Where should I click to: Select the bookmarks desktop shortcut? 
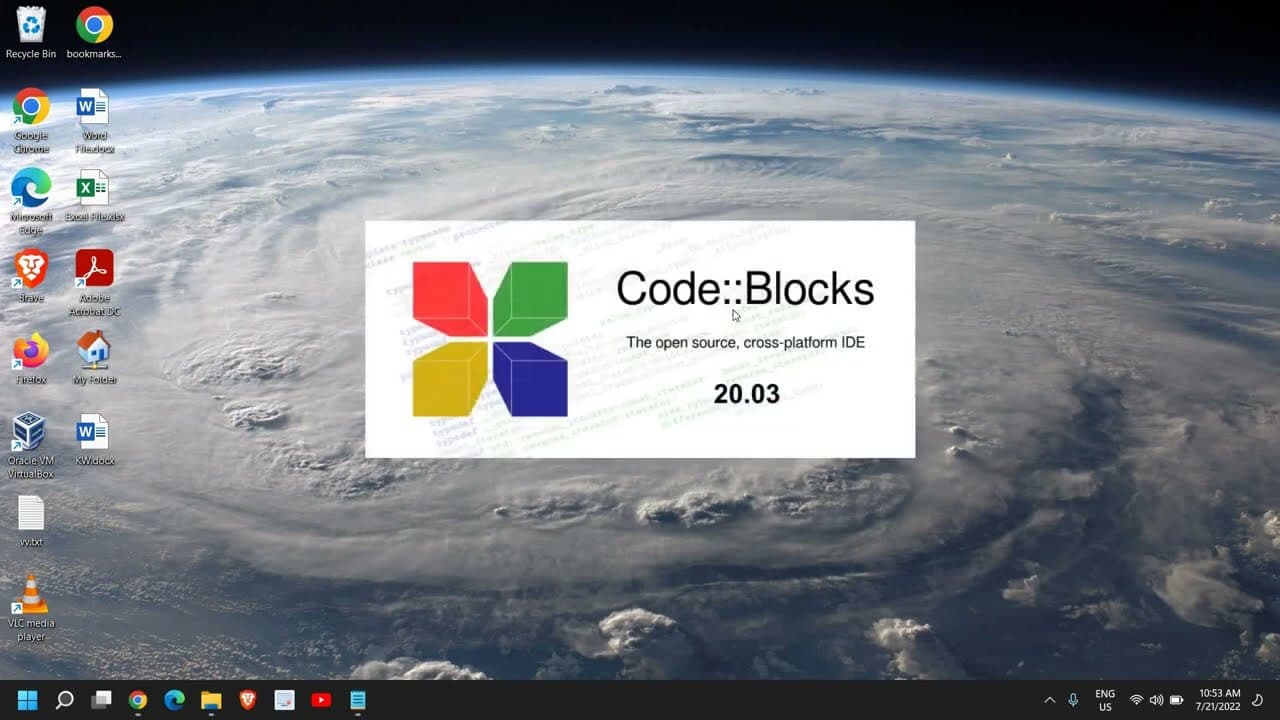tap(94, 32)
